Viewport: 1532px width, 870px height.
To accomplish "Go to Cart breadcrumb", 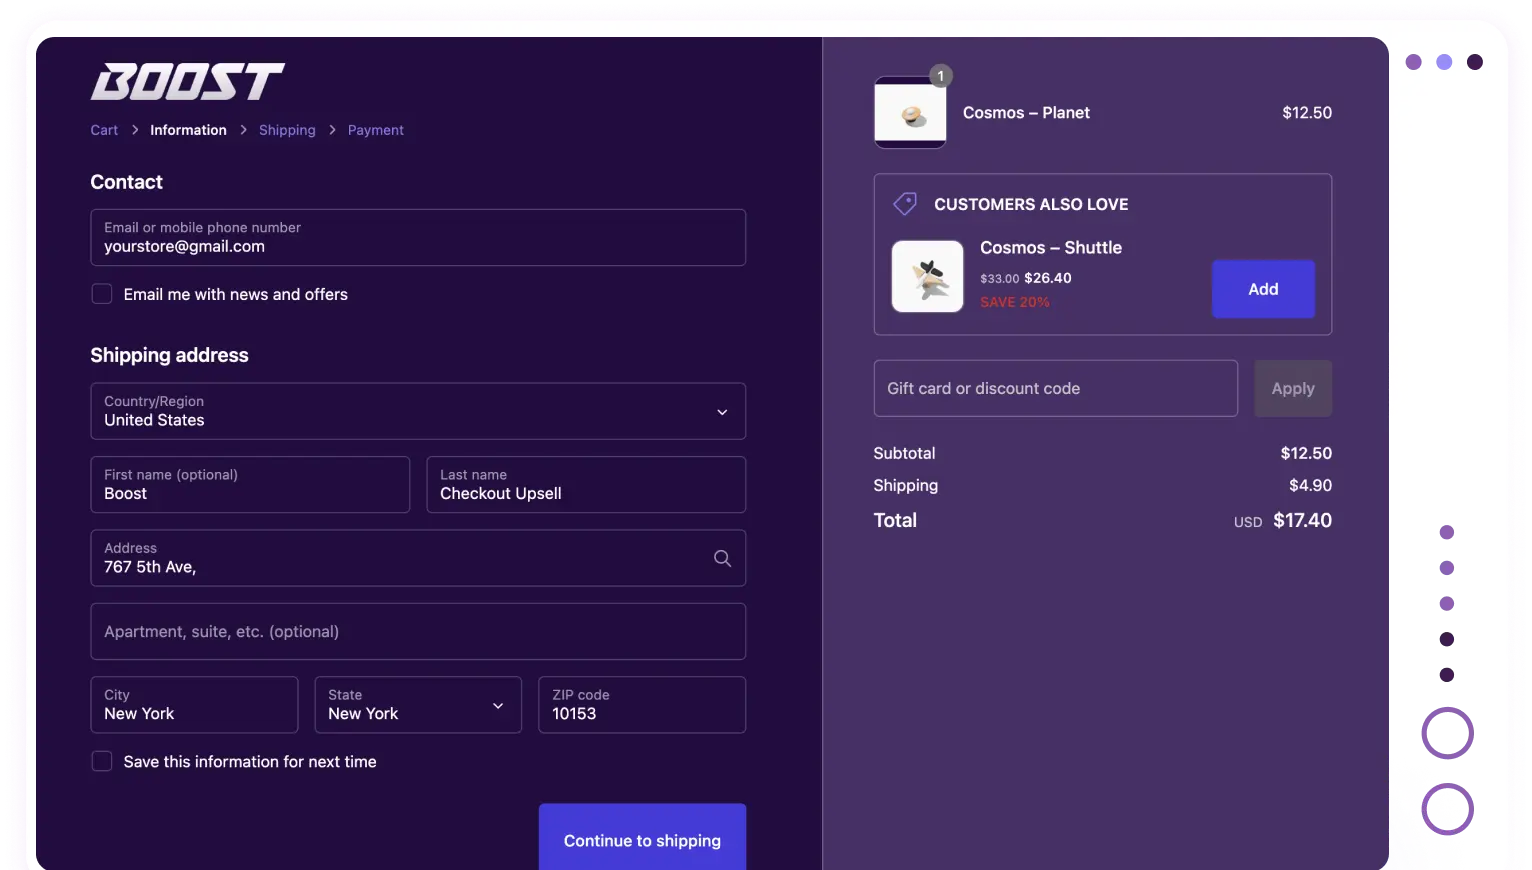I will tap(104, 130).
